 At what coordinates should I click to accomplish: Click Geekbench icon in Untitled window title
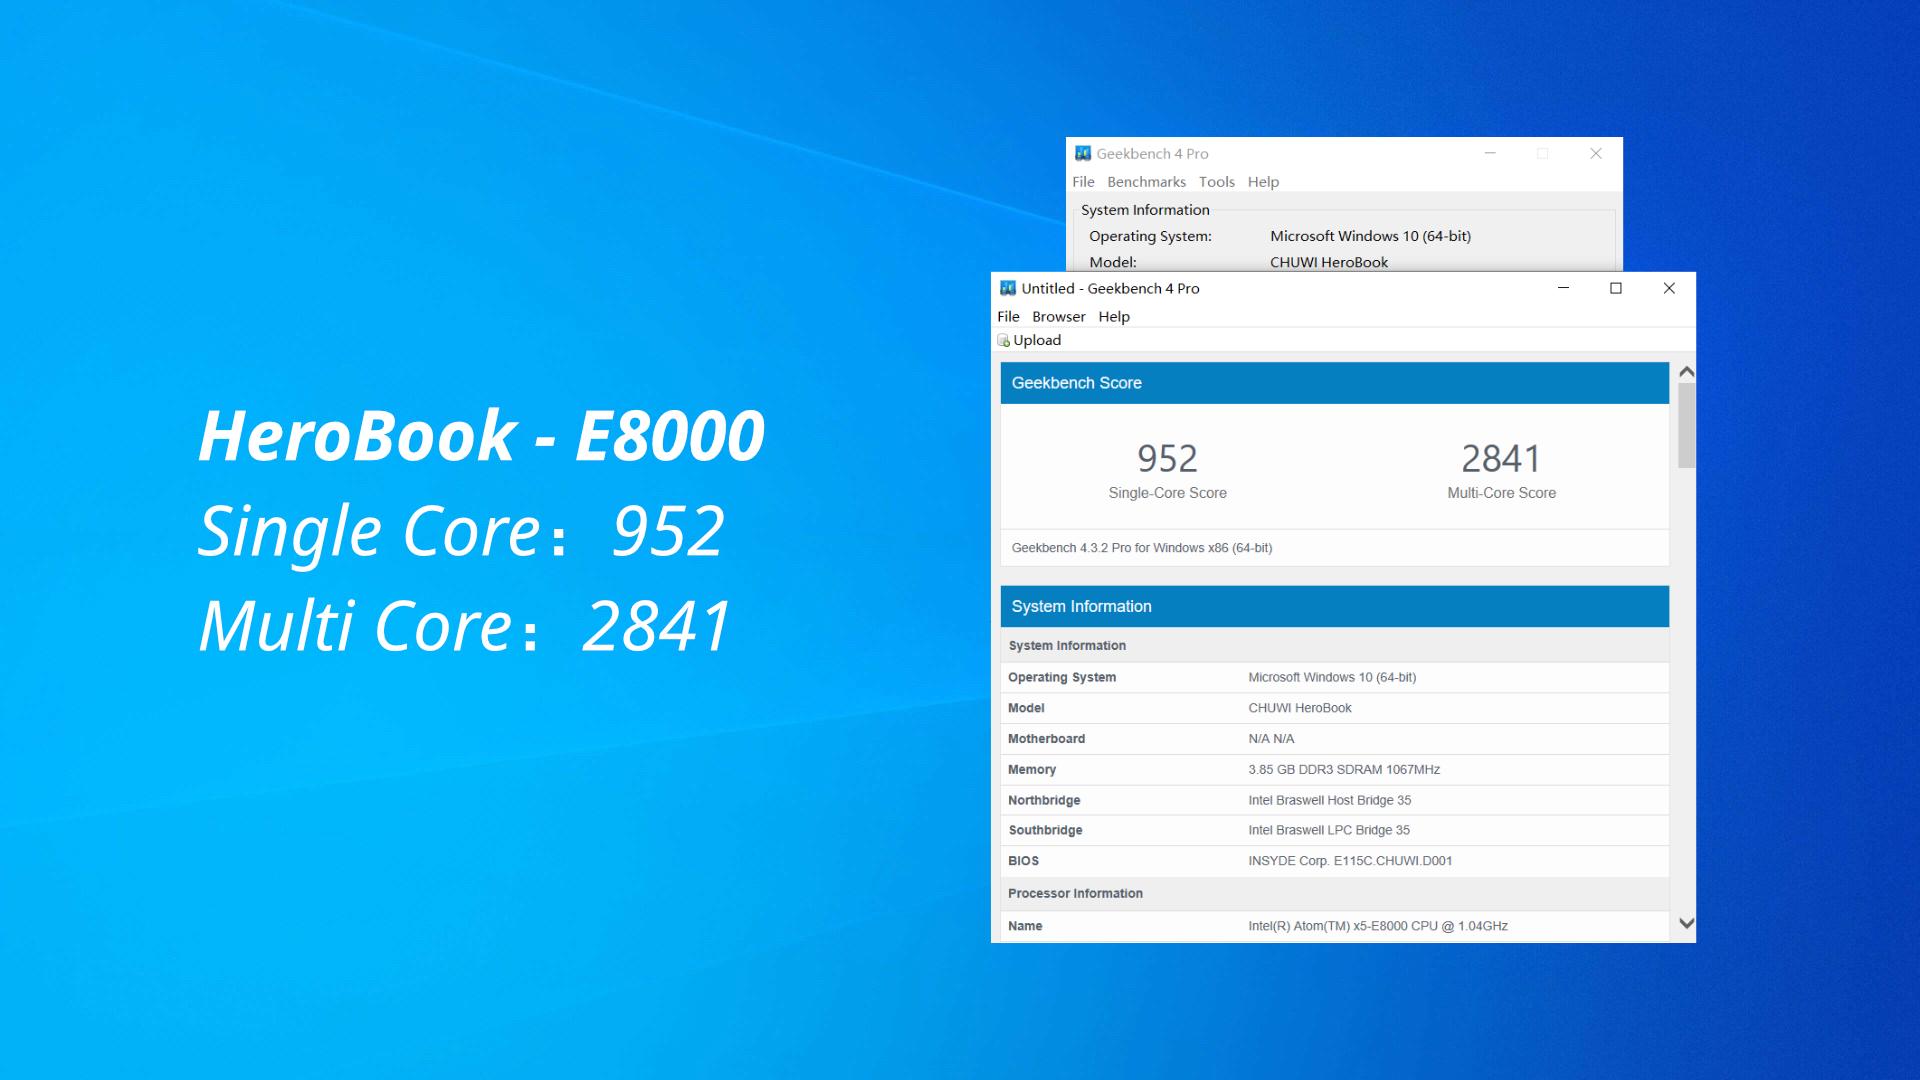point(1008,288)
